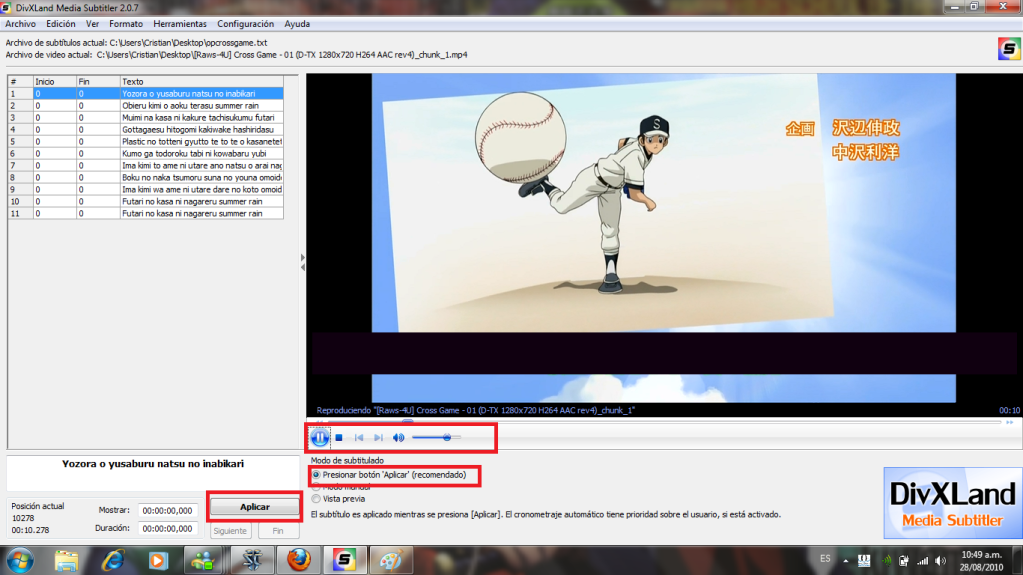This screenshot has height=575, width=1023.
Task: Adjust the volume slider
Action: 436,437
